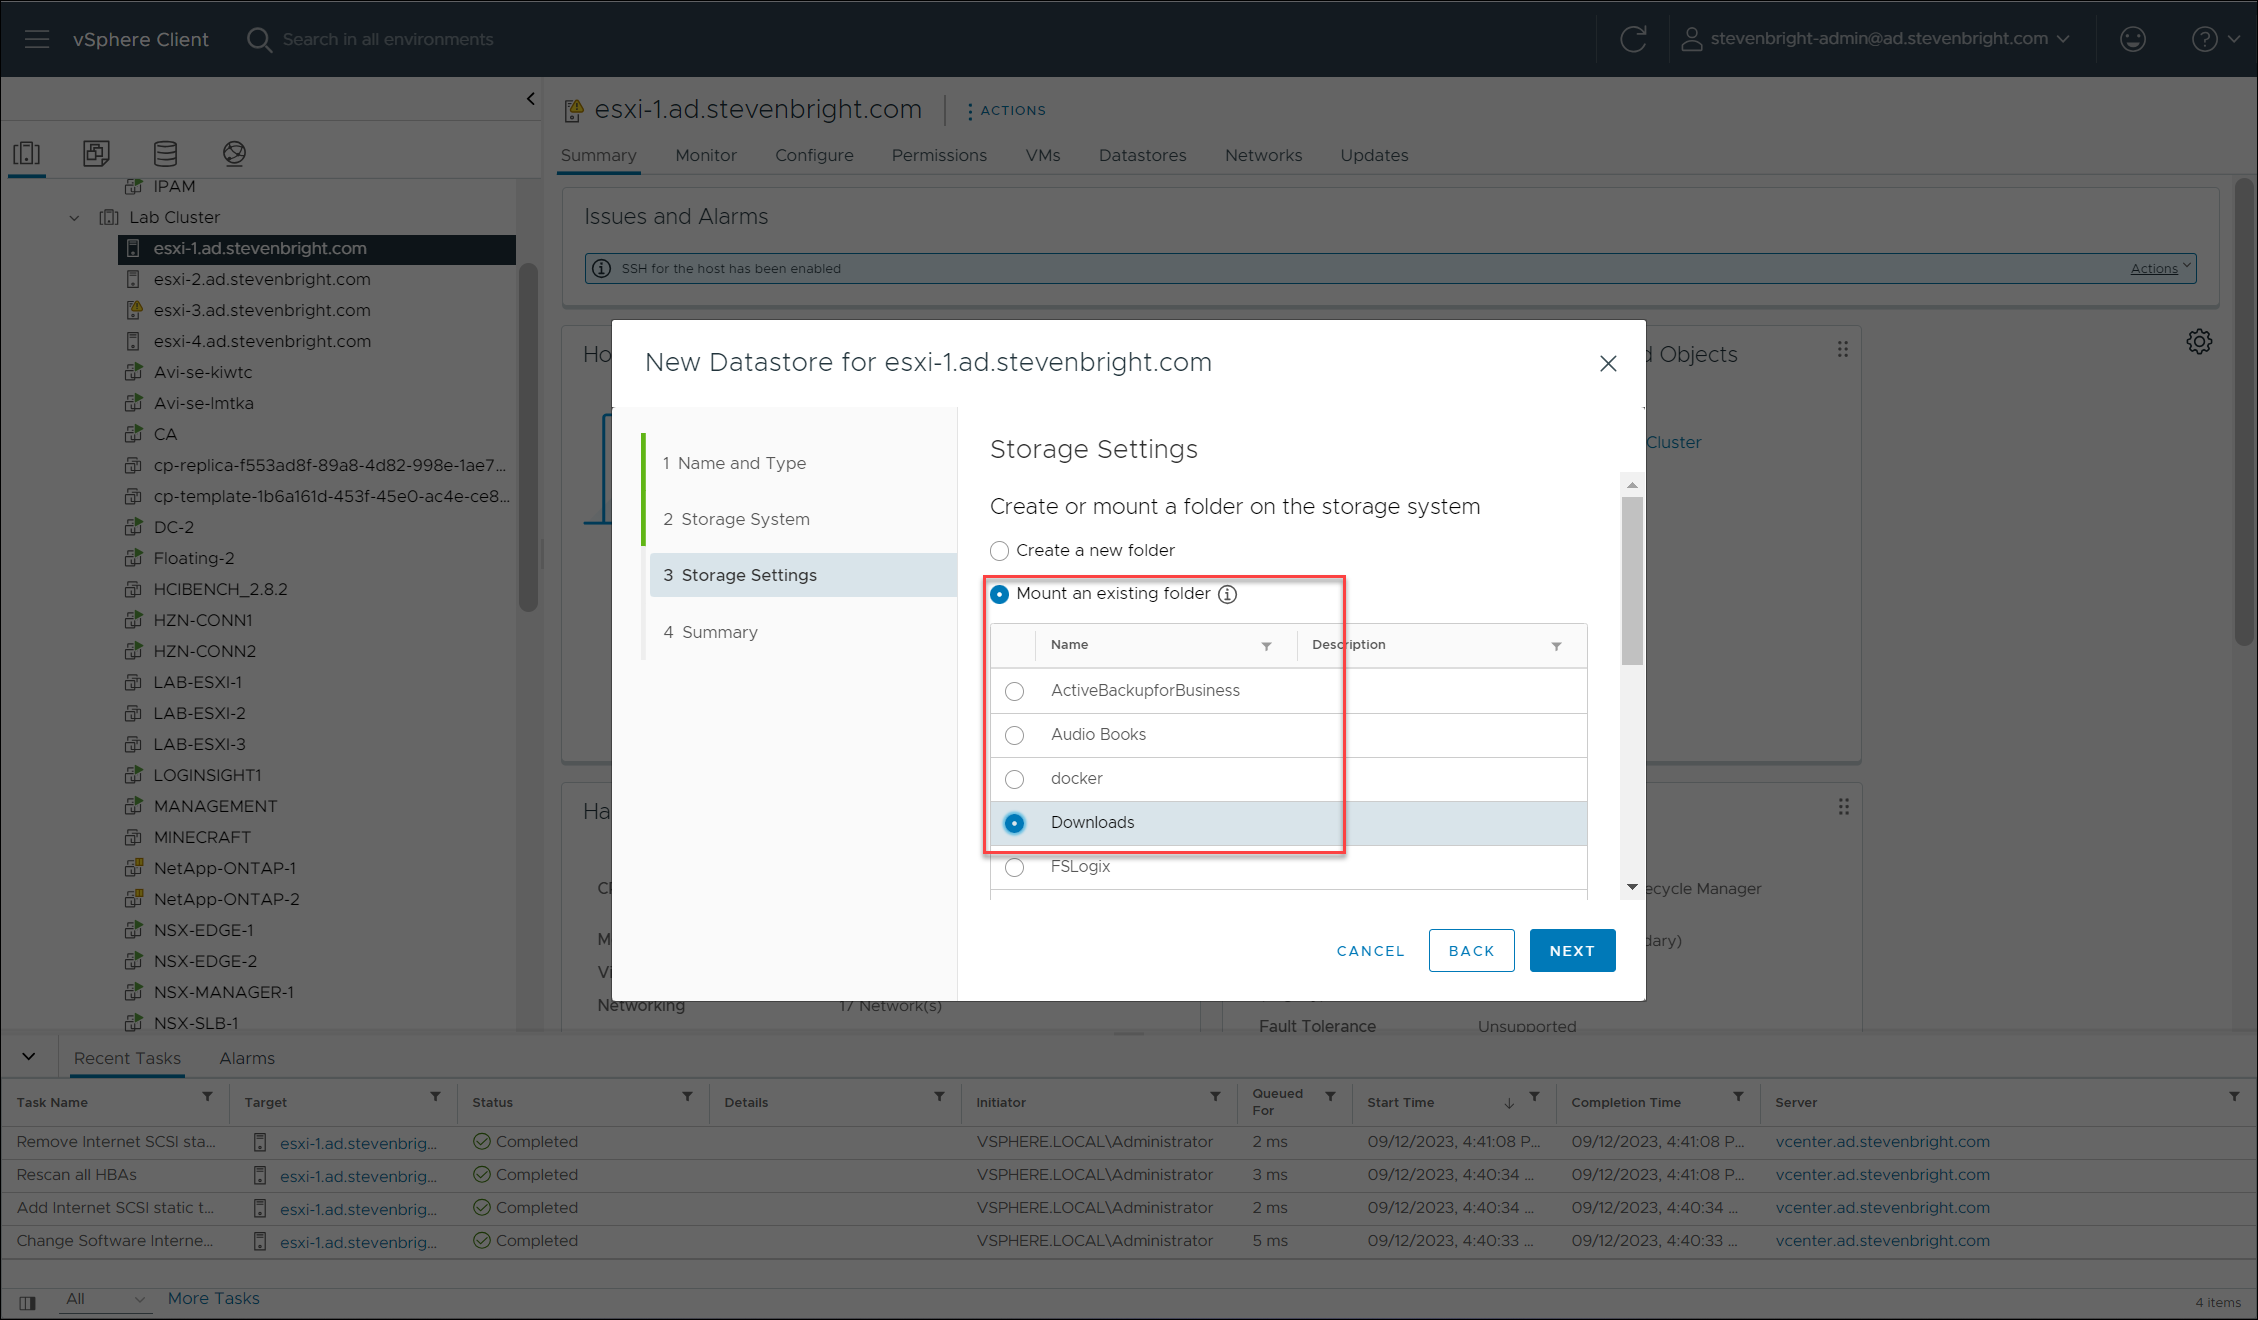Click the folder list vertical scrollbar
This screenshot has height=1320, width=2258.
1632,580
